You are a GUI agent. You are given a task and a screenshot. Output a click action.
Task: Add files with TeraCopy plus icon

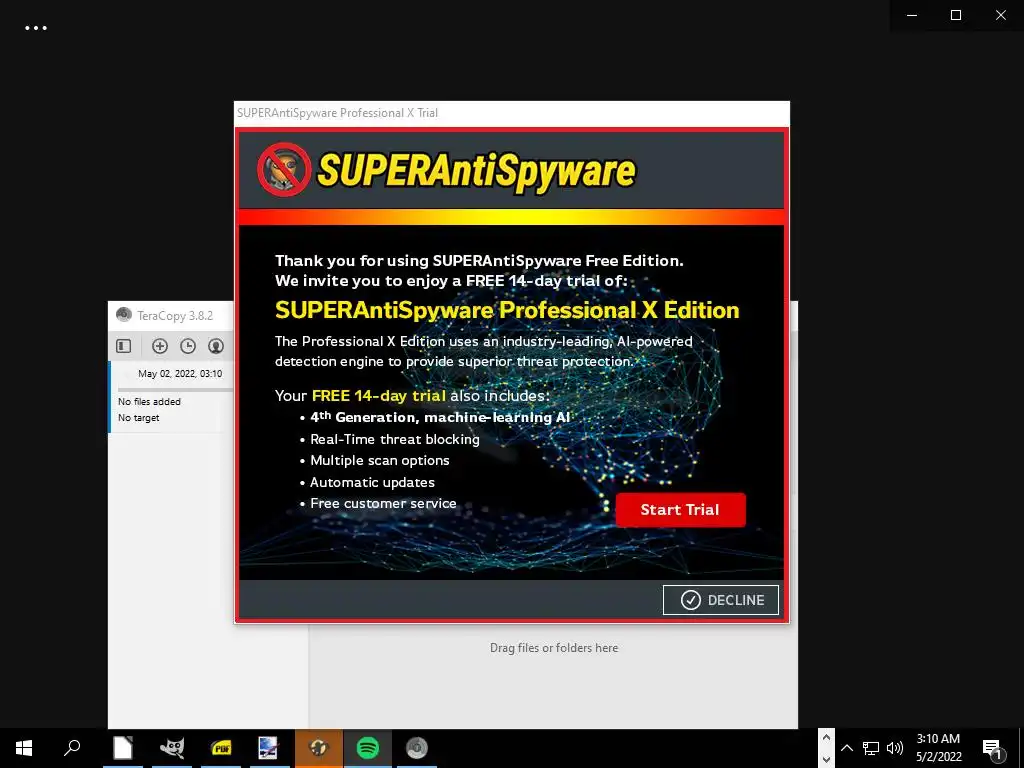coord(160,345)
